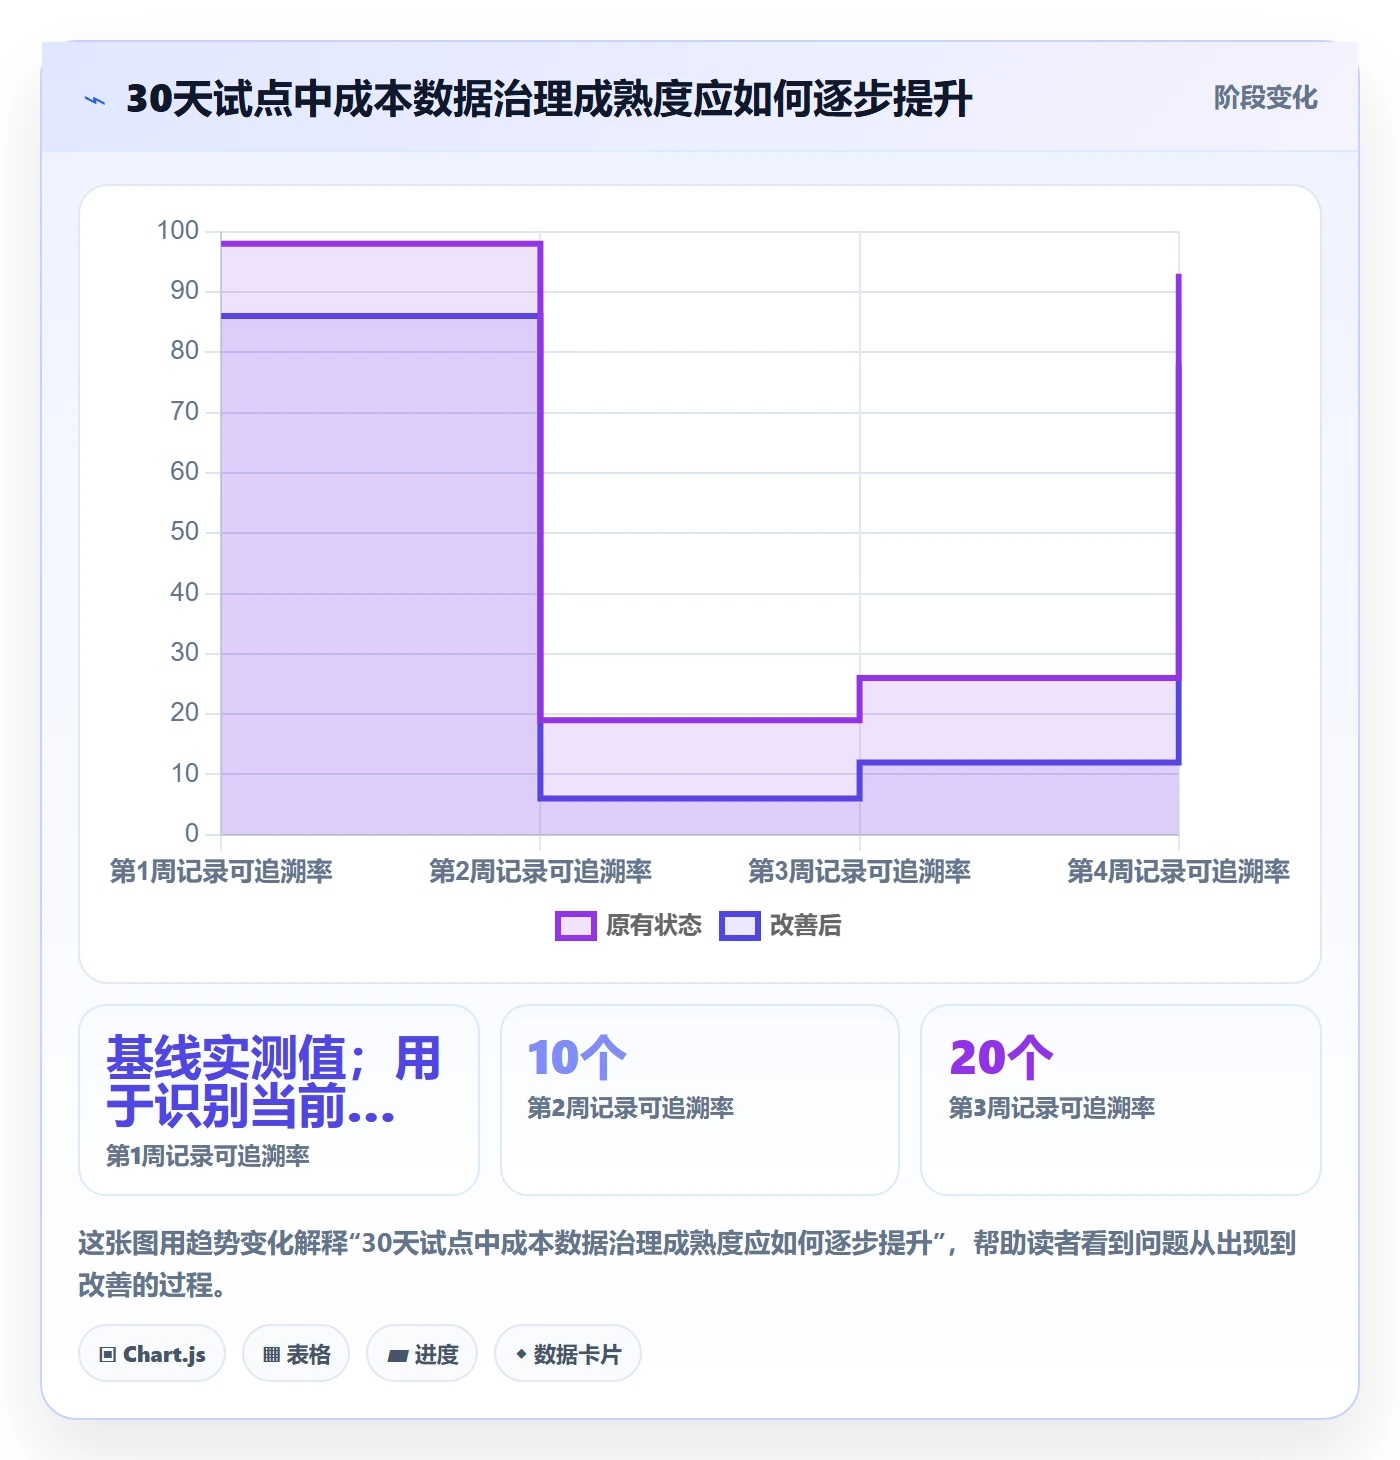Select the 进度 tag chip
Viewport: 1400px width, 1460px height.
pos(422,1354)
